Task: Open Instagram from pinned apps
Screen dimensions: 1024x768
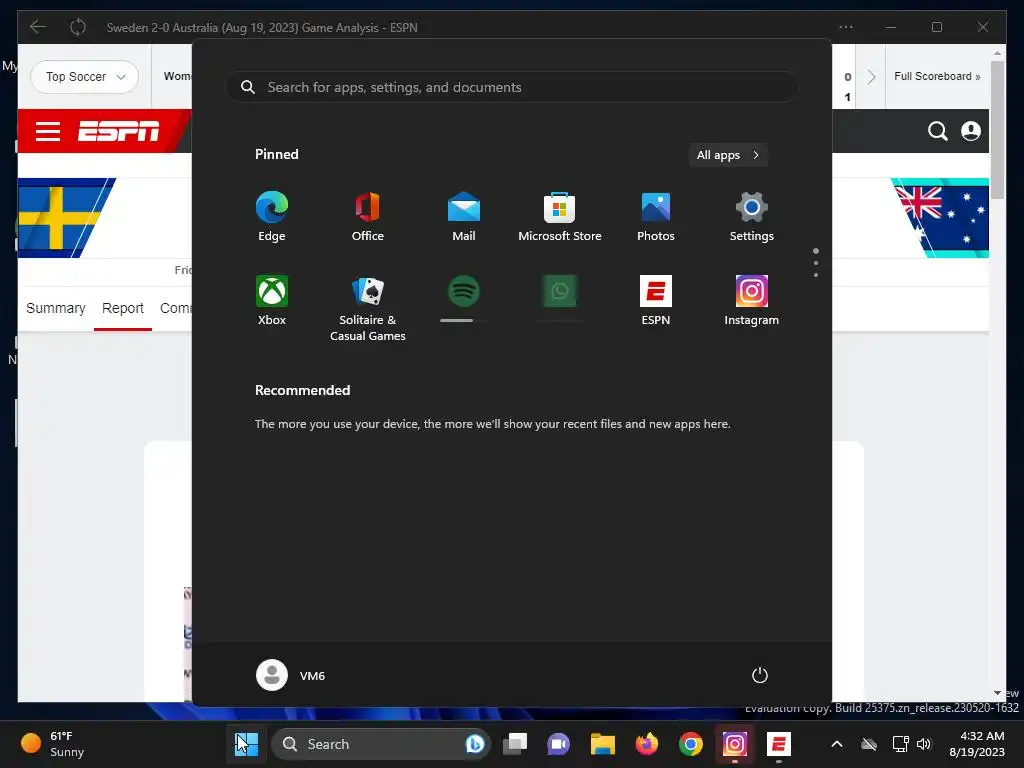Action: pos(752,301)
